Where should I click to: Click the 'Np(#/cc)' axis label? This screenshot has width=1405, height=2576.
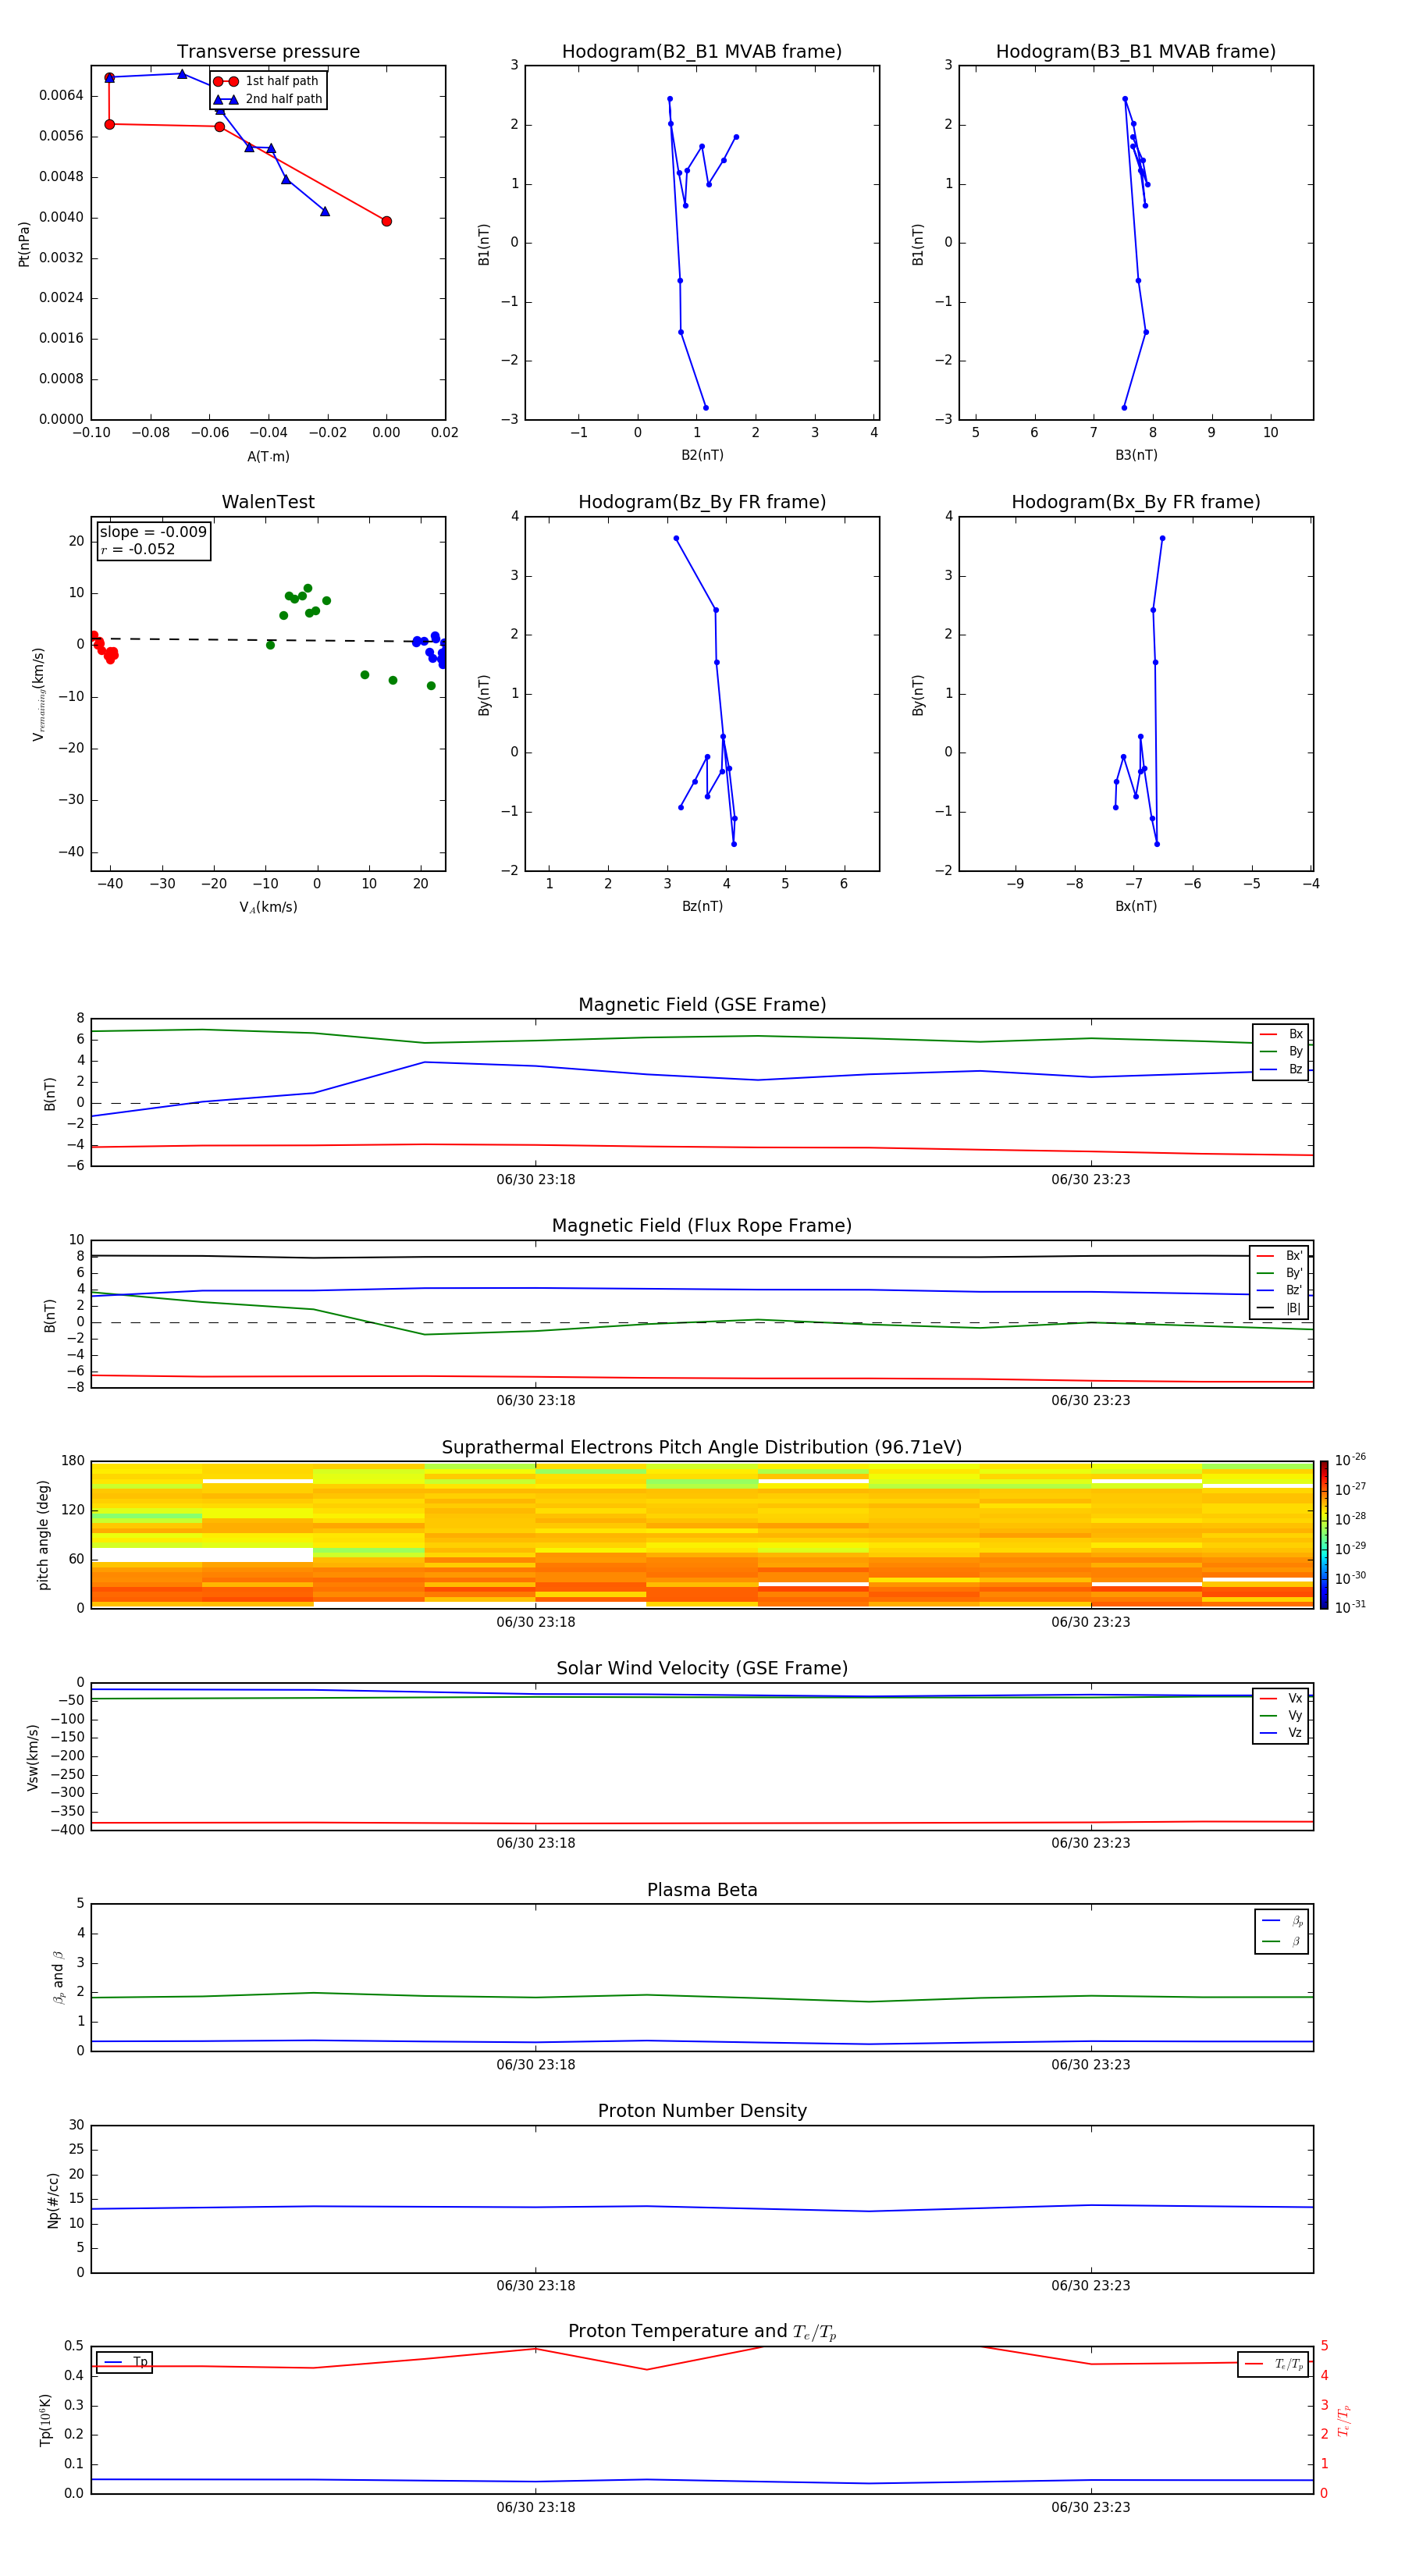(x=53, y=2200)
